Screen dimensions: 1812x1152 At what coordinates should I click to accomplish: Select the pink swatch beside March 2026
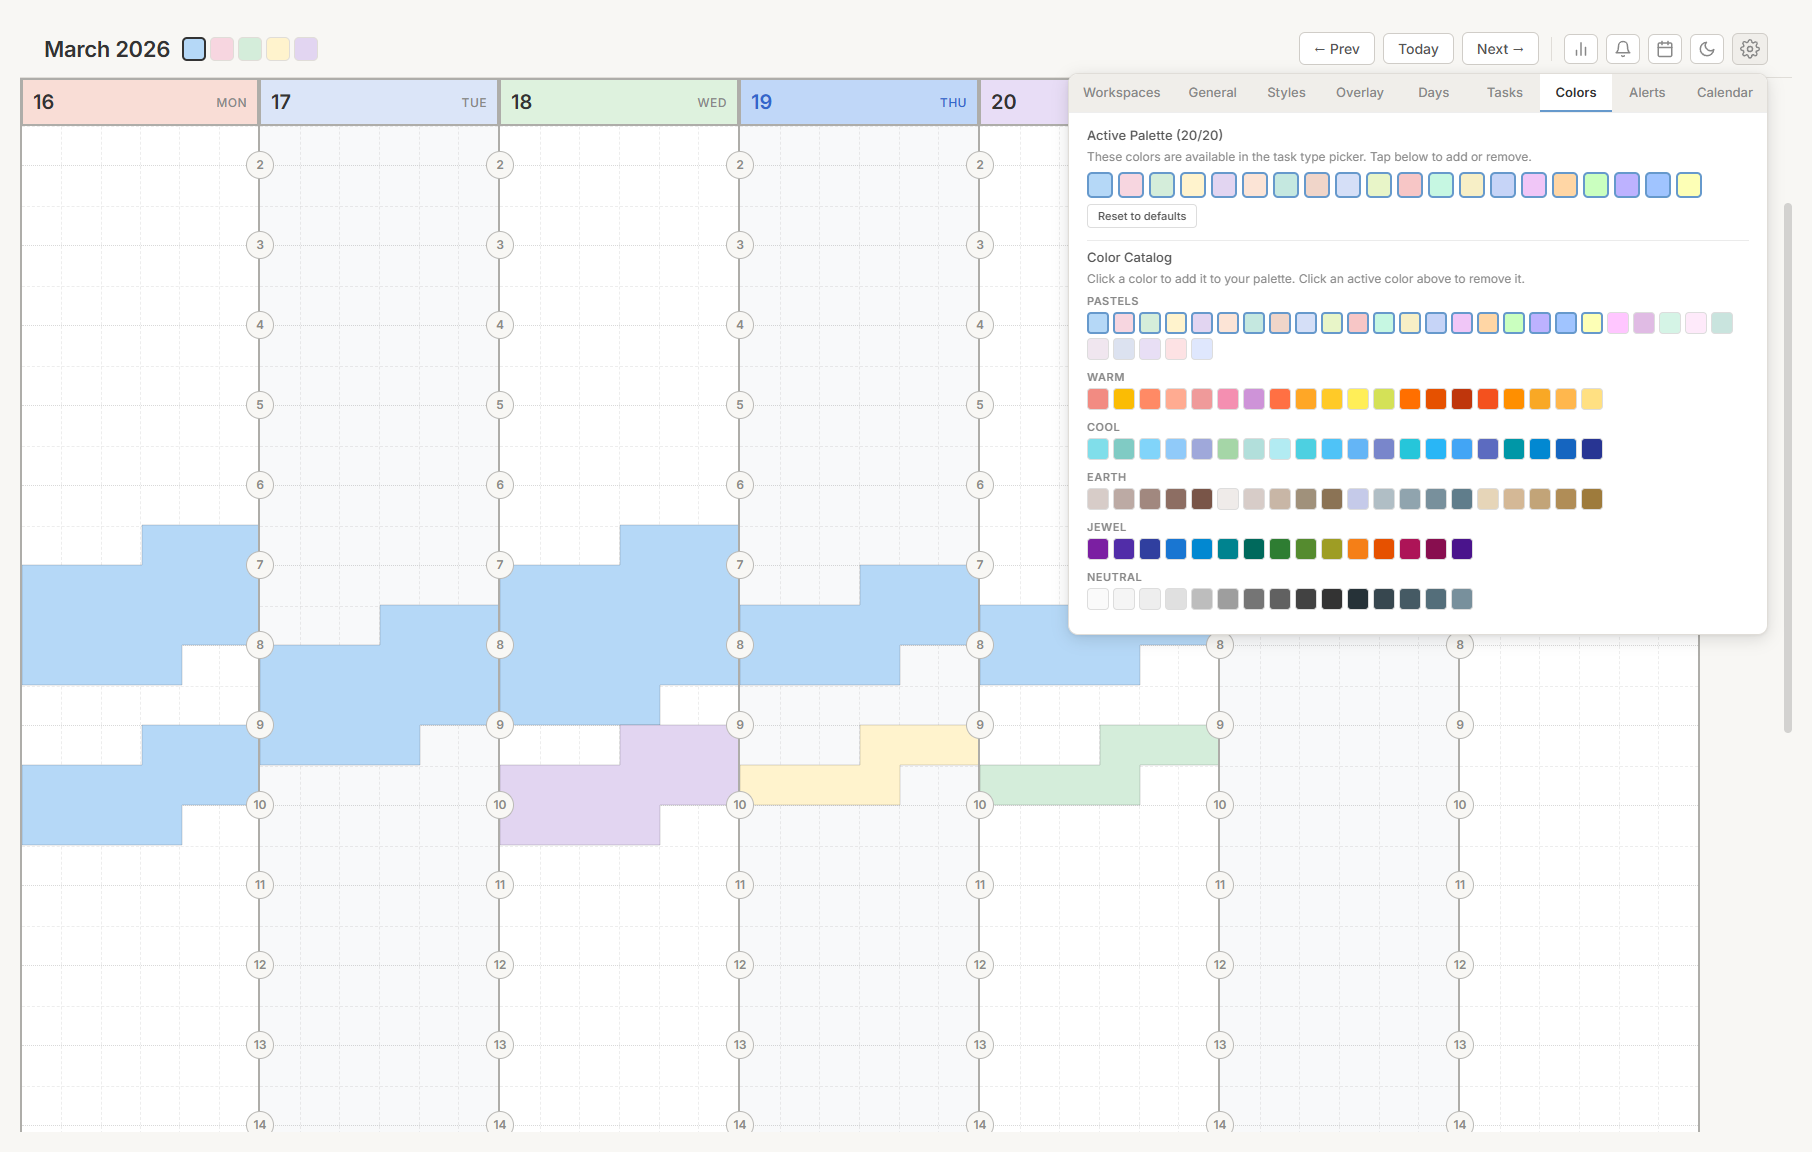tap(222, 49)
